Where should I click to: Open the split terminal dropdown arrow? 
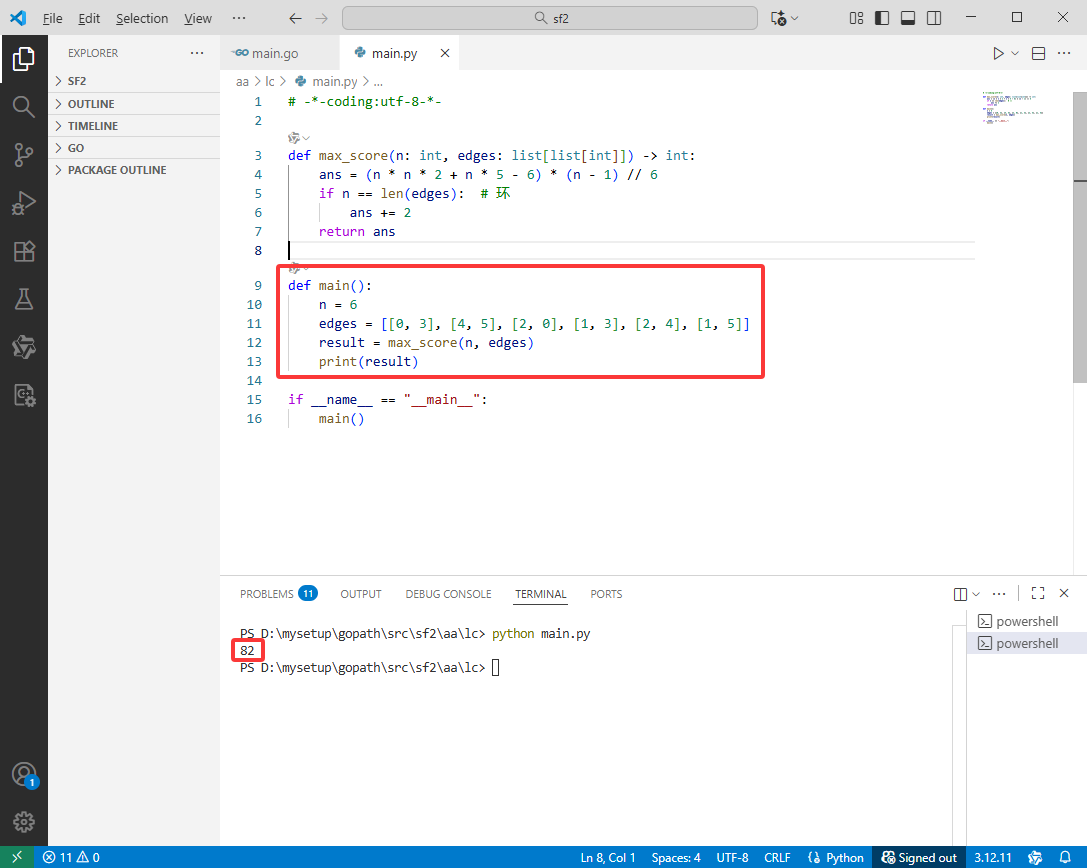click(x=976, y=594)
